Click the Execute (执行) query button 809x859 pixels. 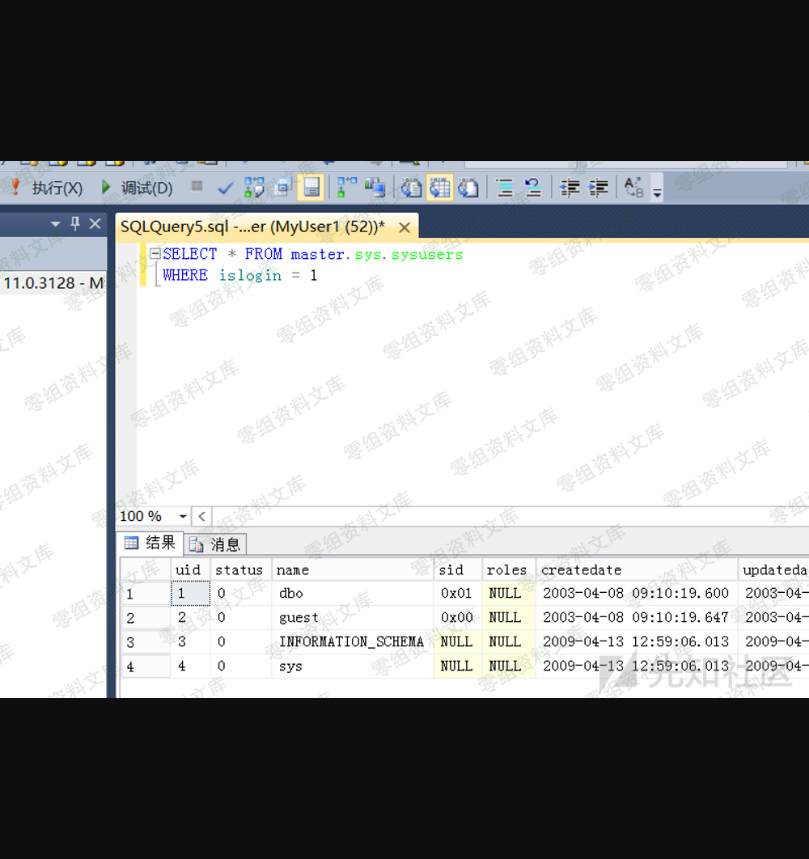click(46, 188)
